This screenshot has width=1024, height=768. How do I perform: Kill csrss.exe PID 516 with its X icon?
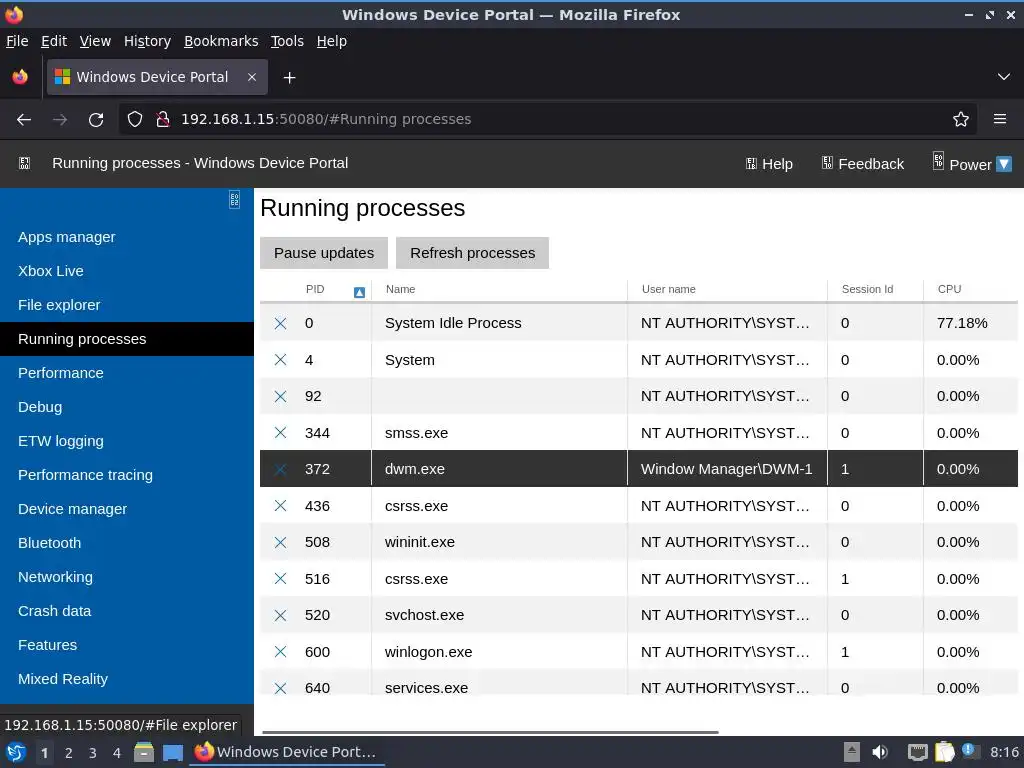pyautogui.click(x=280, y=579)
